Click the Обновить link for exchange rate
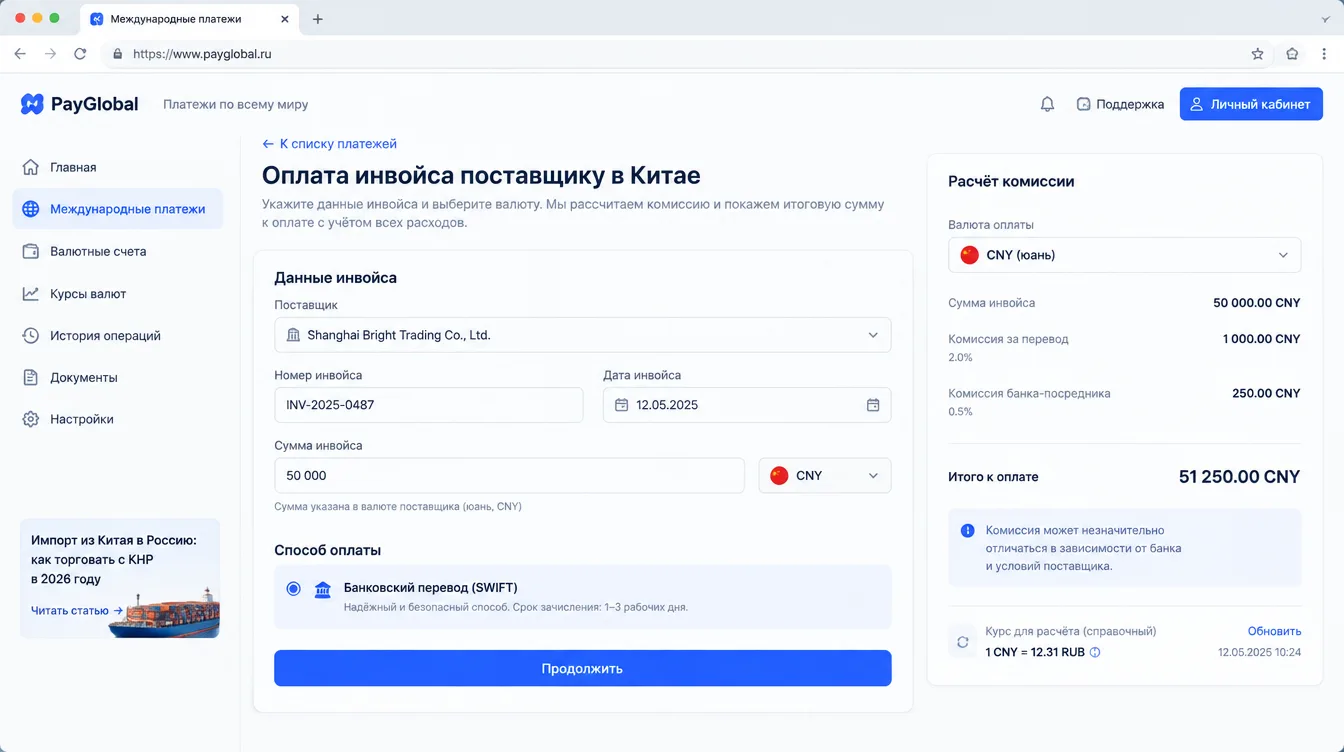The image size is (1344, 752). pyautogui.click(x=1274, y=631)
